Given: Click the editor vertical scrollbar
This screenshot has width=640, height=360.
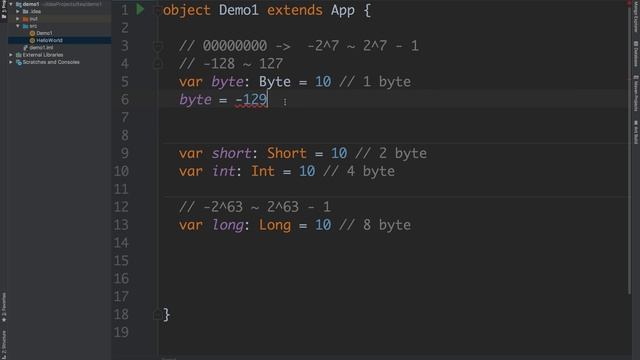Looking at the screenshot, I should (x=629, y=149).
